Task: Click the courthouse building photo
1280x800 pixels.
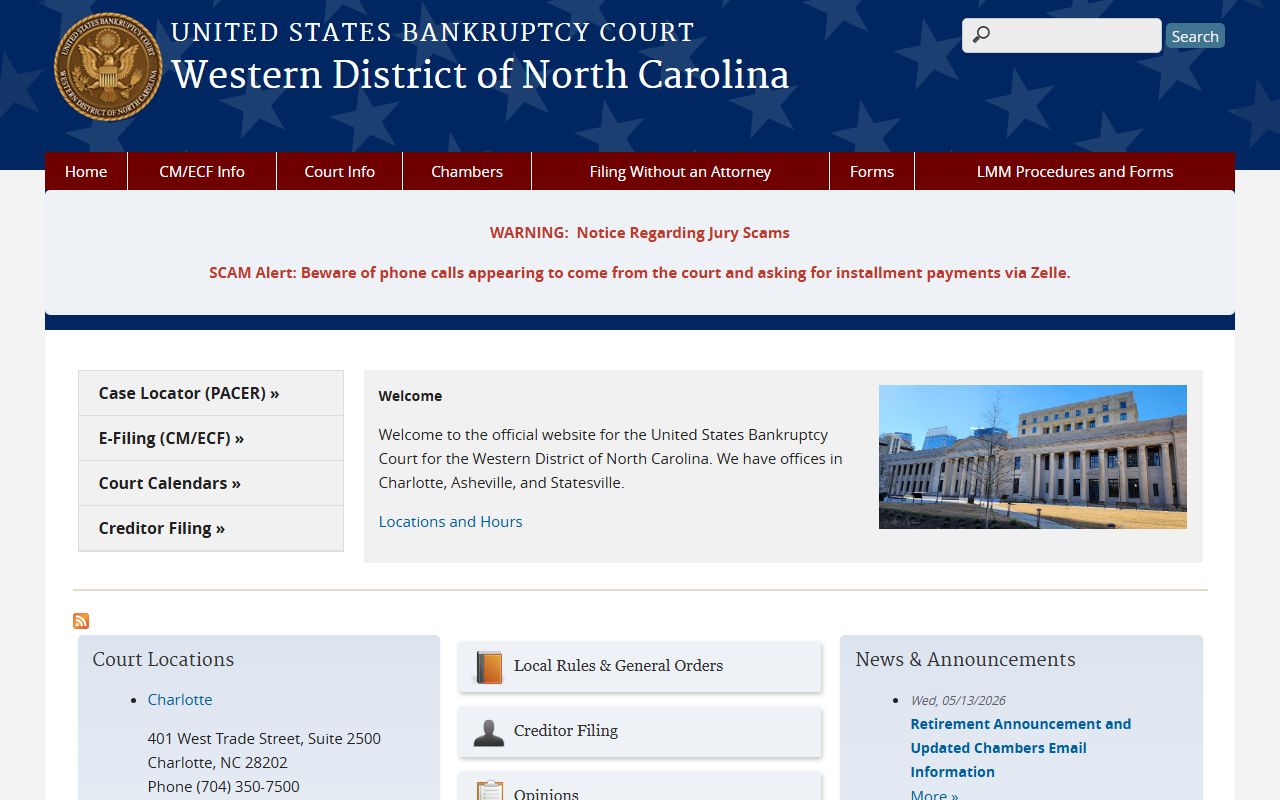Action: coord(1033,457)
